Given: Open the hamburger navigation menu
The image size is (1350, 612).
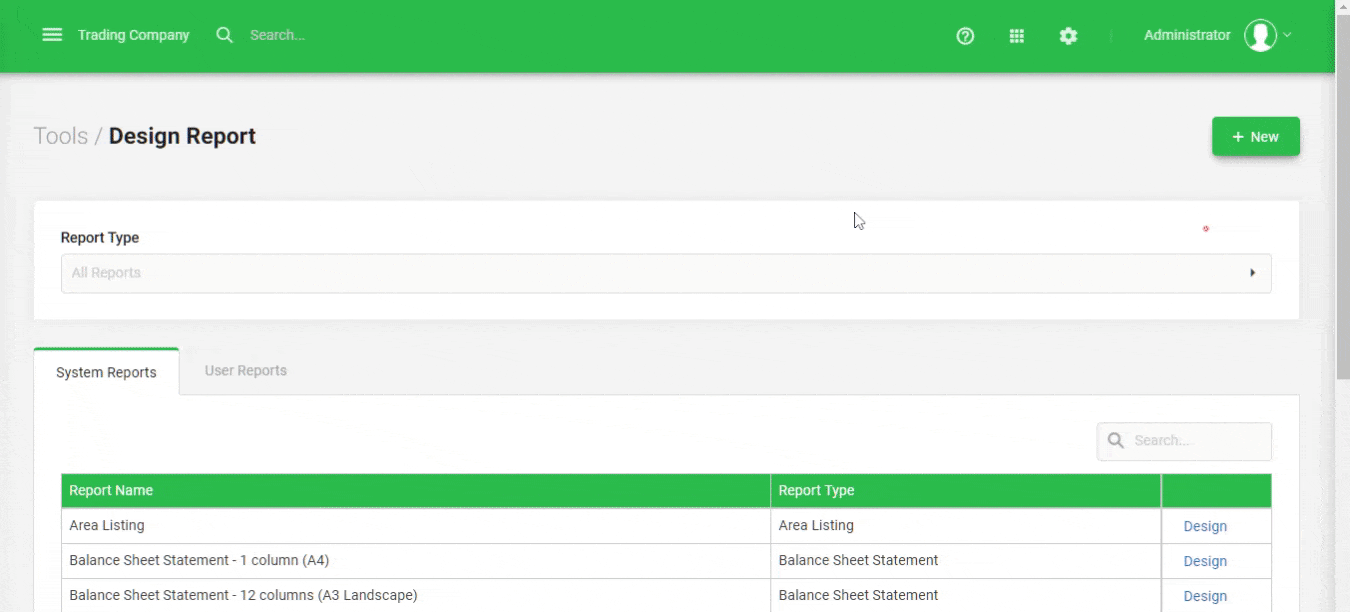Looking at the screenshot, I should tap(52, 34).
